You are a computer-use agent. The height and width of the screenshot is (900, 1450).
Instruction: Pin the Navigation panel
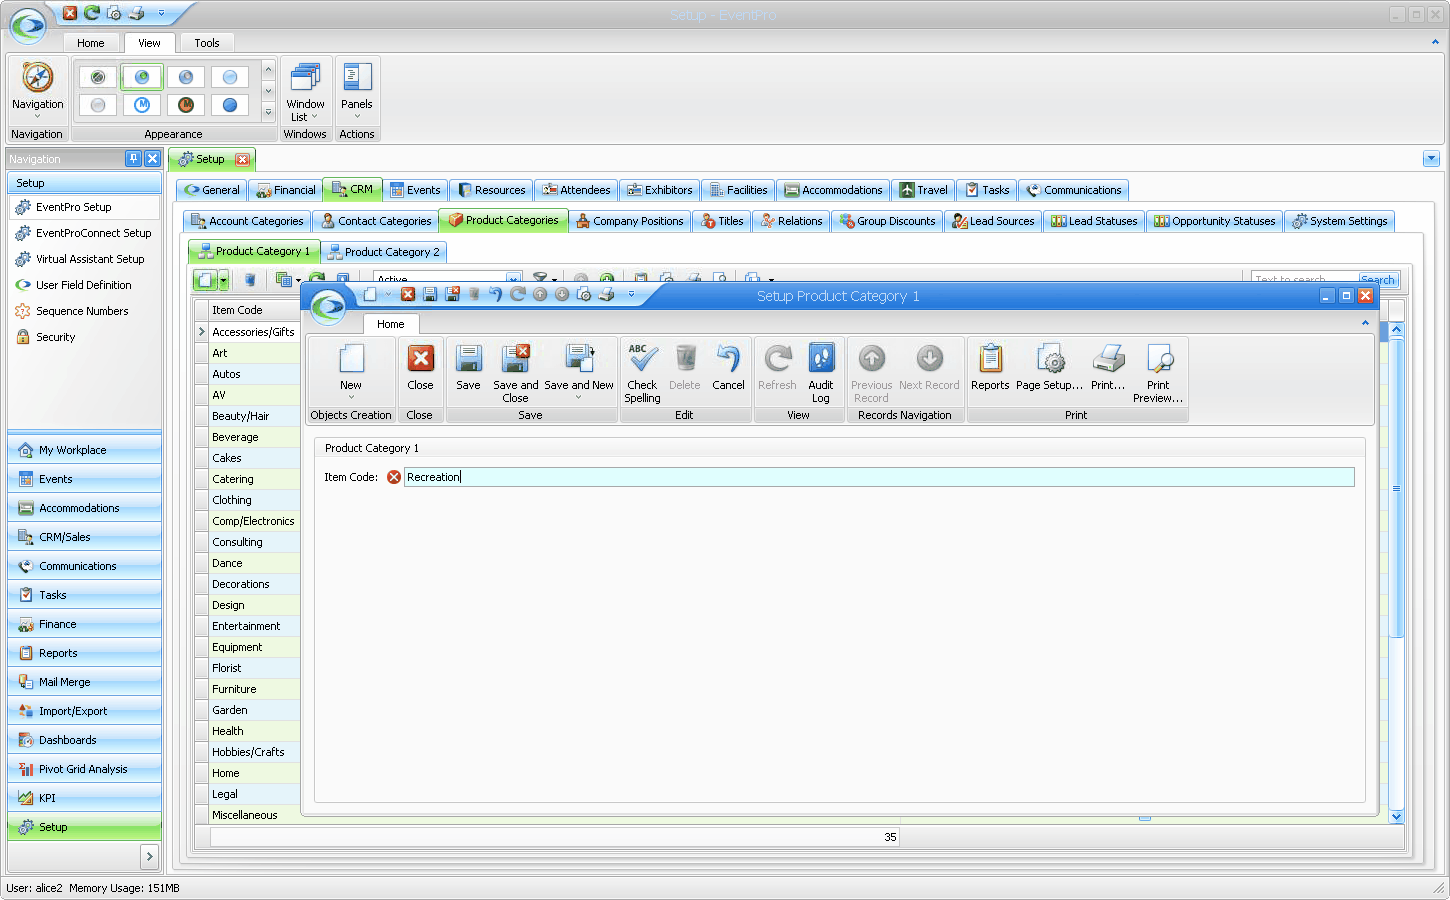[133, 158]
